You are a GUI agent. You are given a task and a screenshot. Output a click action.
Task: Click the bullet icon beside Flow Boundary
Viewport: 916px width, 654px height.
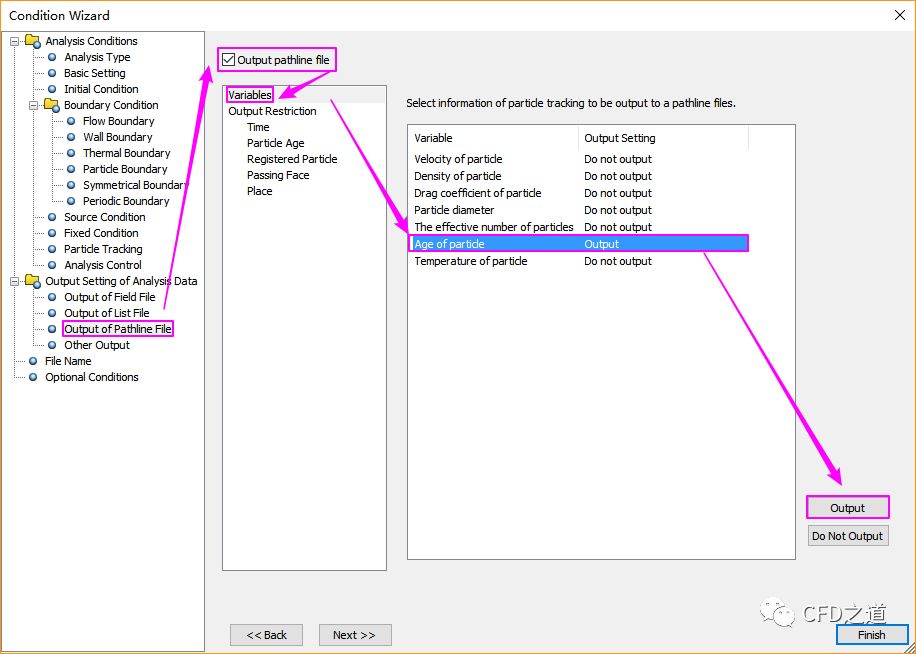[71, 121]
